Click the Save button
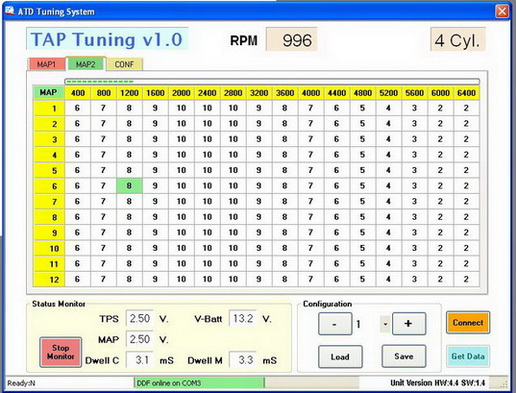Image resolution: width=516 pixels, height=393 pixels. (x=404, y=356)
